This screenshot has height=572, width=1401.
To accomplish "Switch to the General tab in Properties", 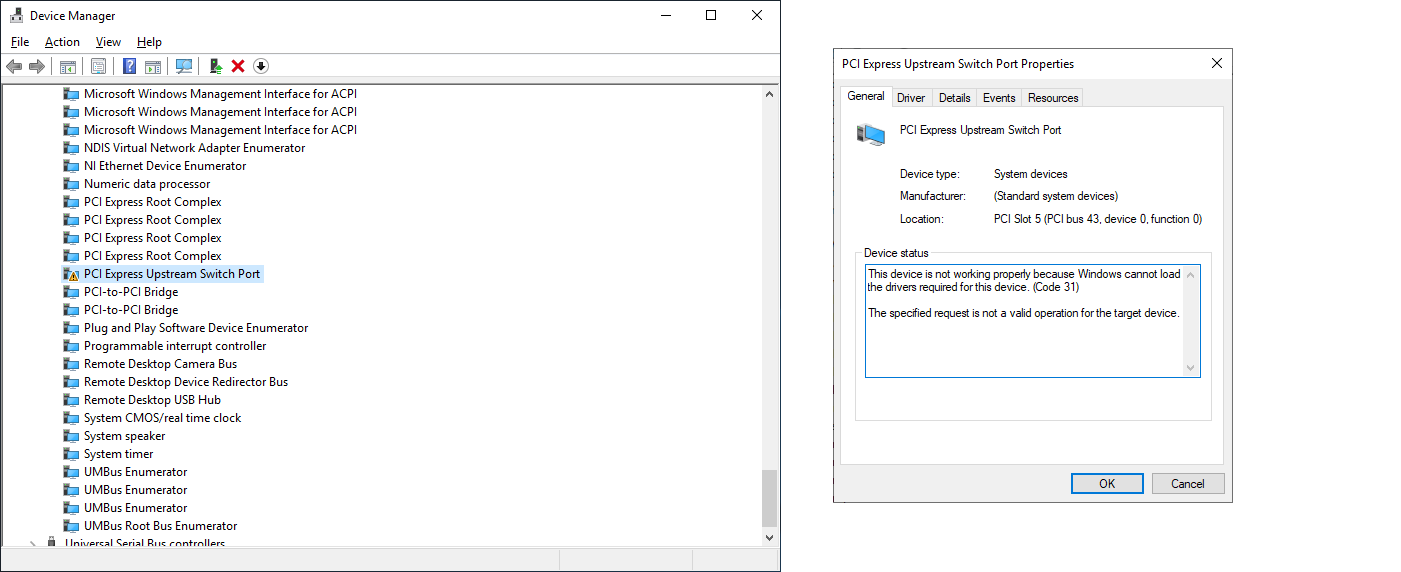I will [x=866, y=97].
